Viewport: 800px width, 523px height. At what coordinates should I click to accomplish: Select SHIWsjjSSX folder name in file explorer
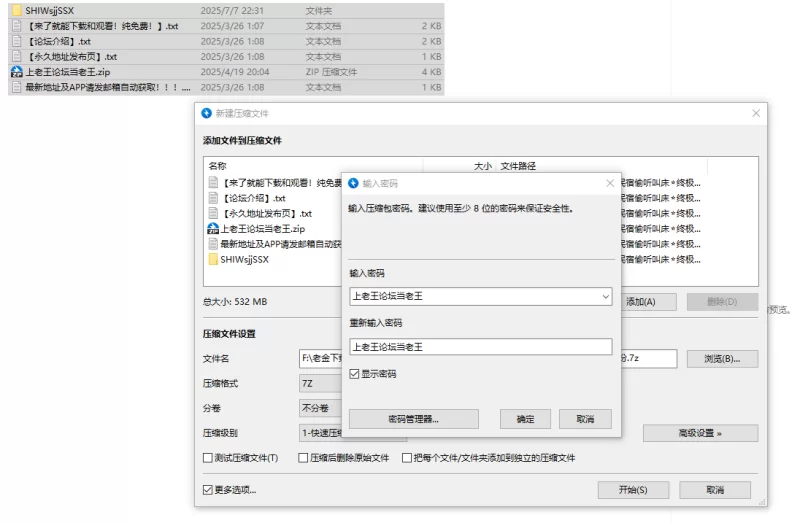point(49,10)
